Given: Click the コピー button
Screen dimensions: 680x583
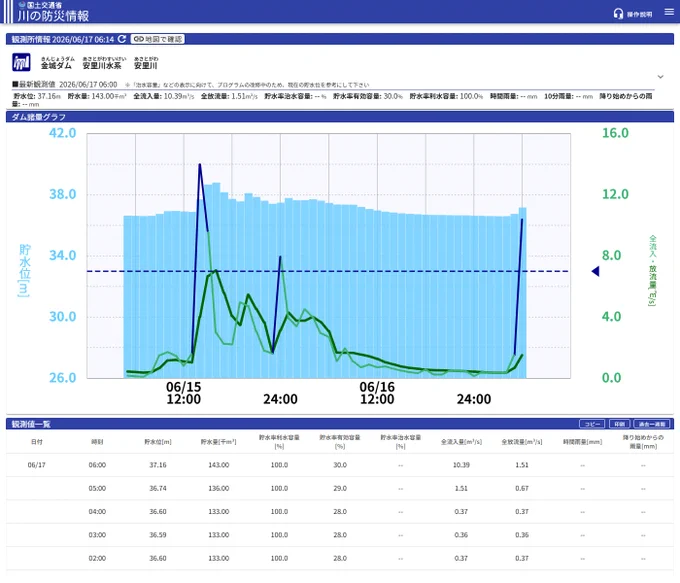Looking at the screenshot, I should pyautogui.click(x=592, y=424).
